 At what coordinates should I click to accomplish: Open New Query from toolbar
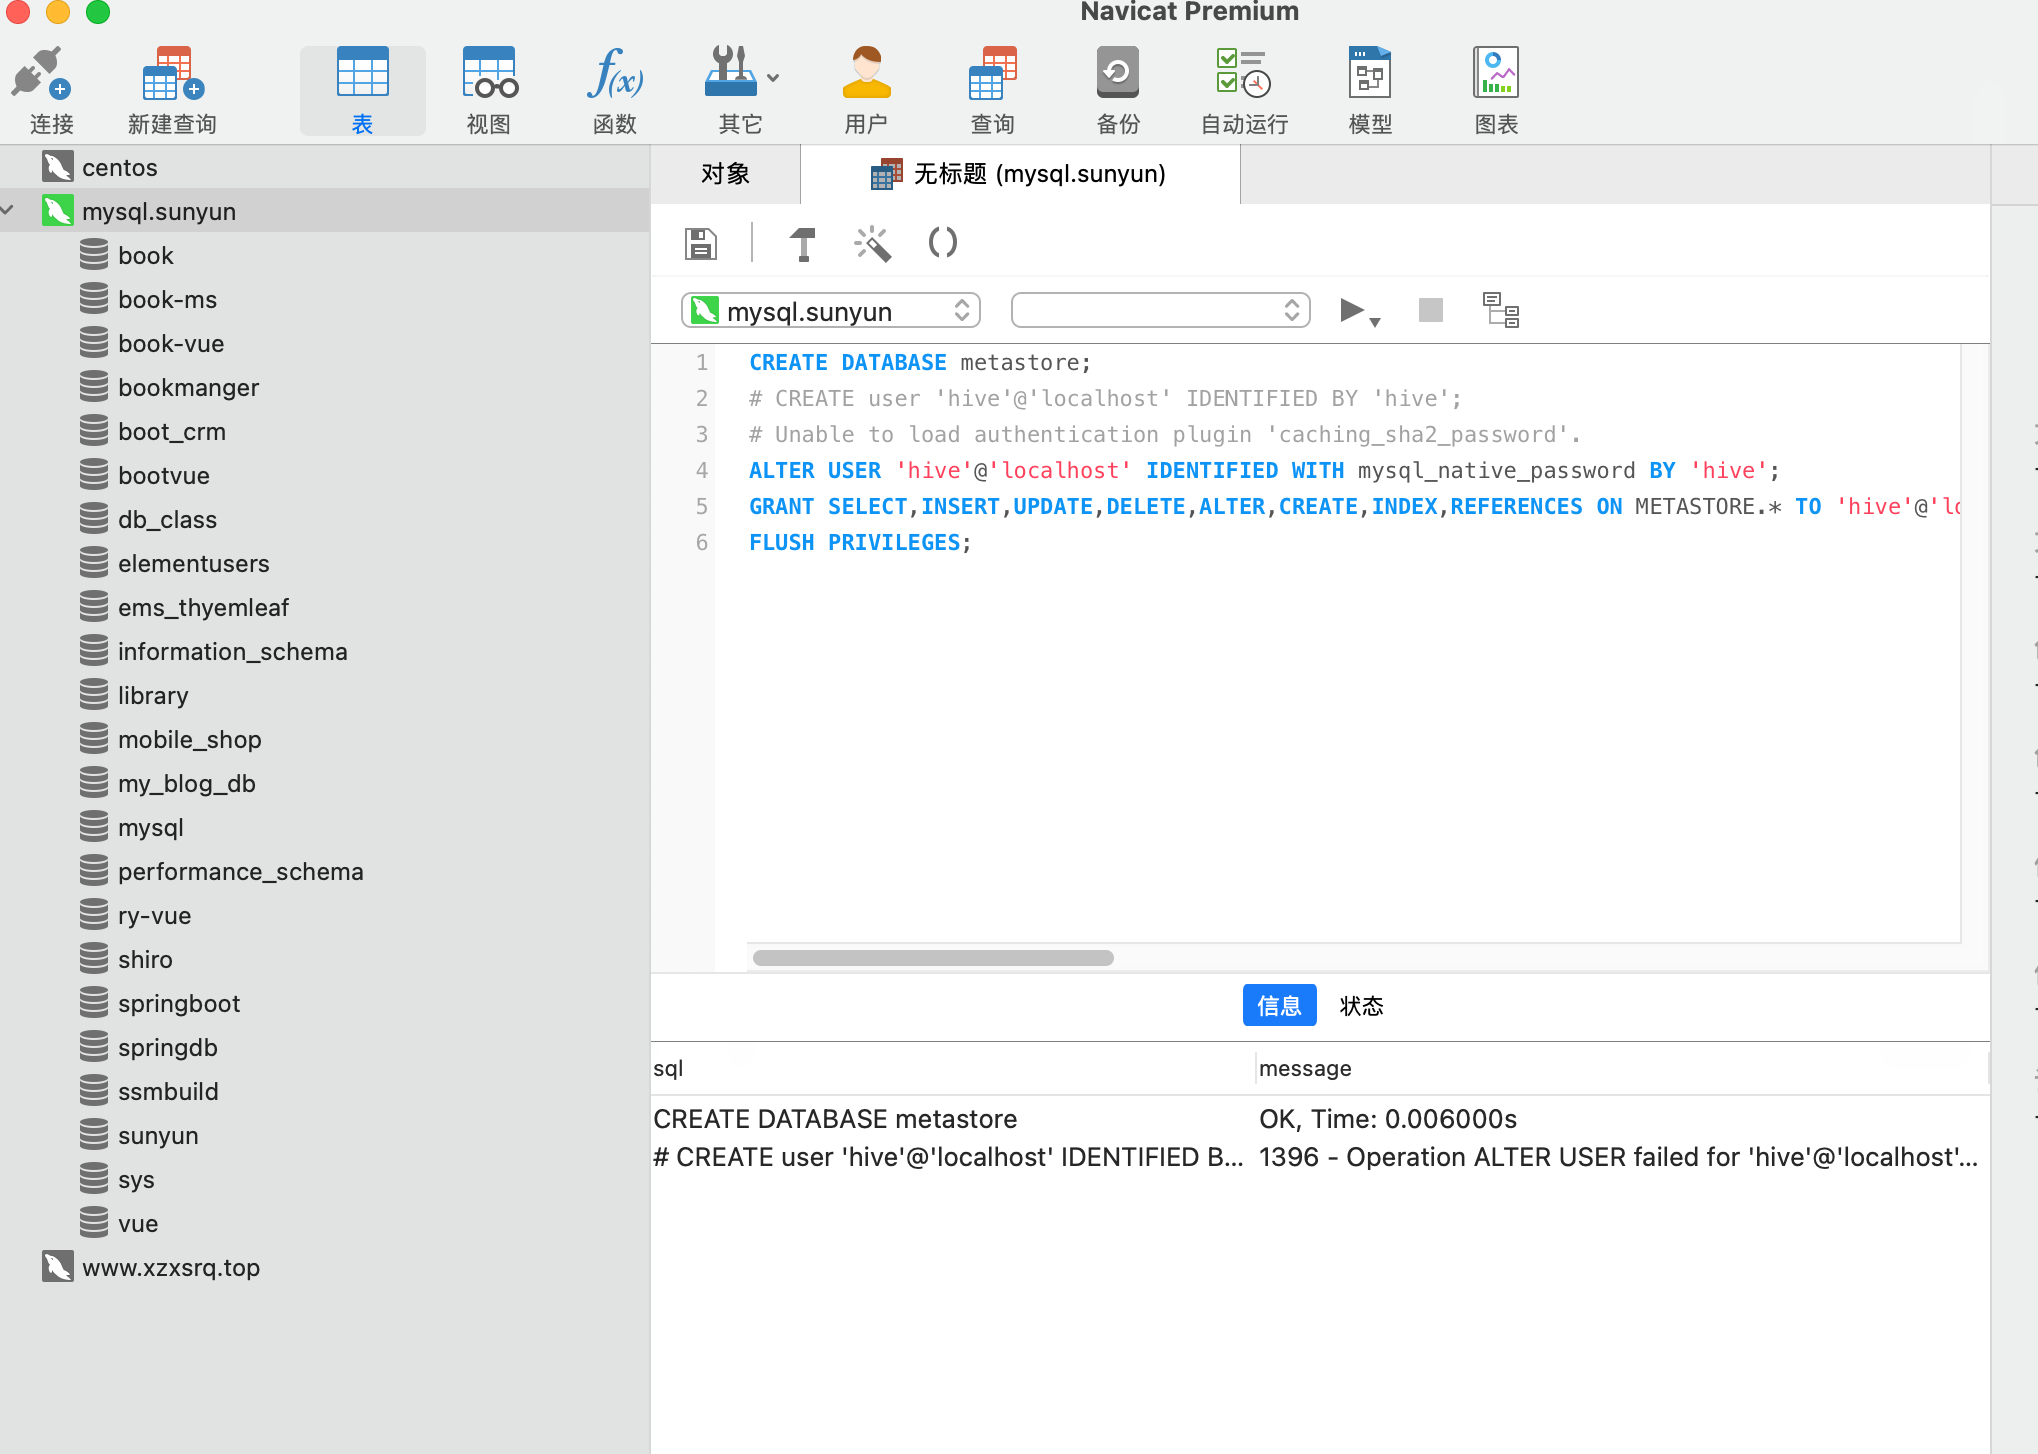pyautogui.click(x=172, y=75)
